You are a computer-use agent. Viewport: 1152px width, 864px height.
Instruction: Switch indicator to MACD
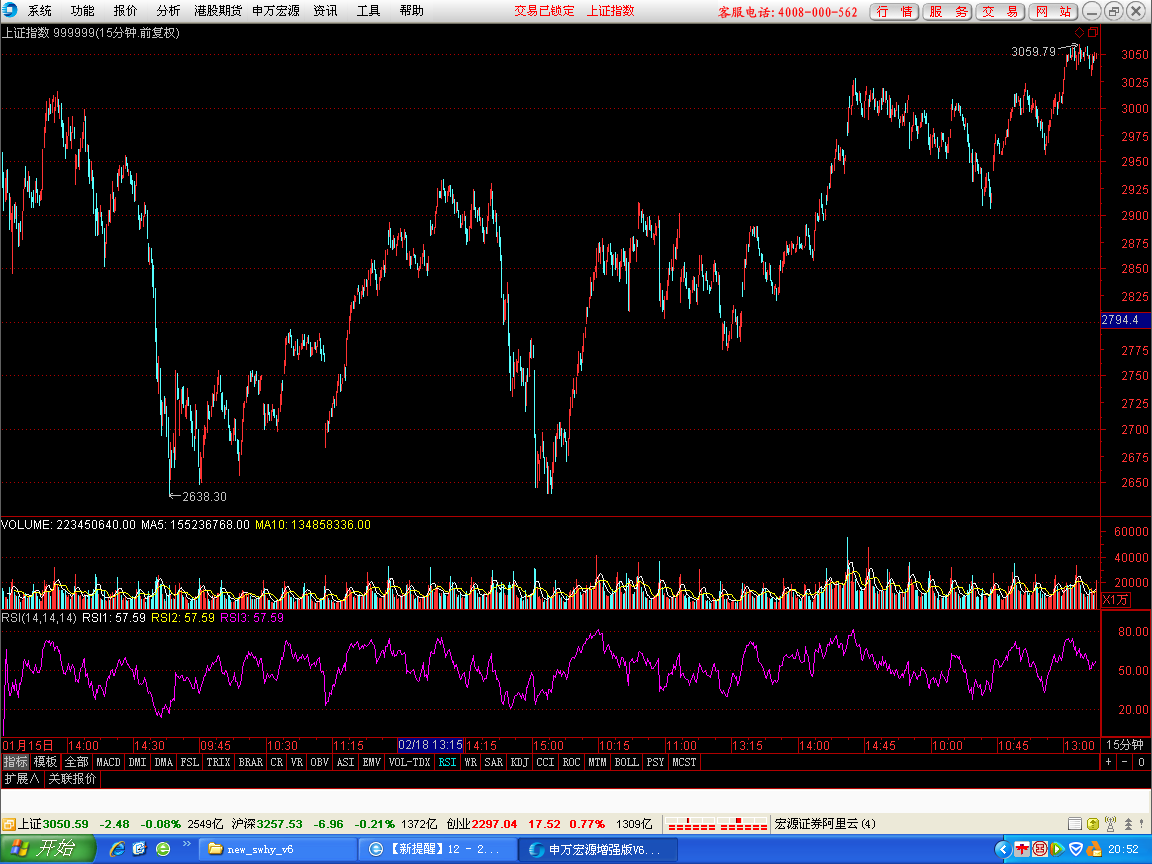[108, 762]
